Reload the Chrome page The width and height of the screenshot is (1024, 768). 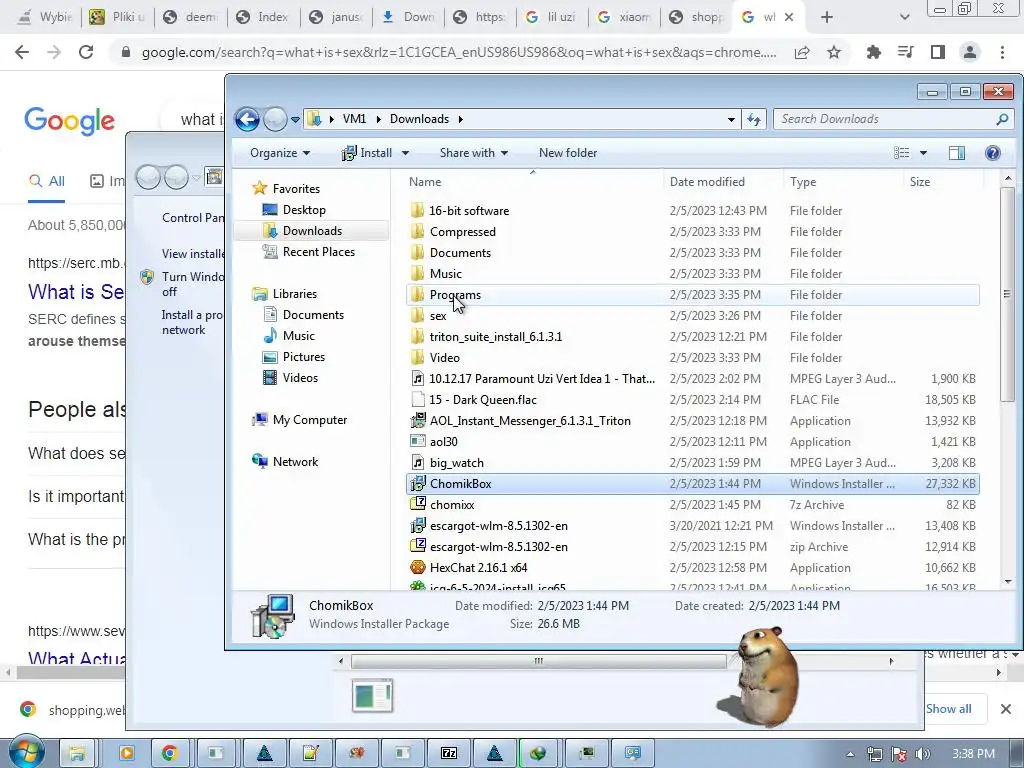point(86,52)
